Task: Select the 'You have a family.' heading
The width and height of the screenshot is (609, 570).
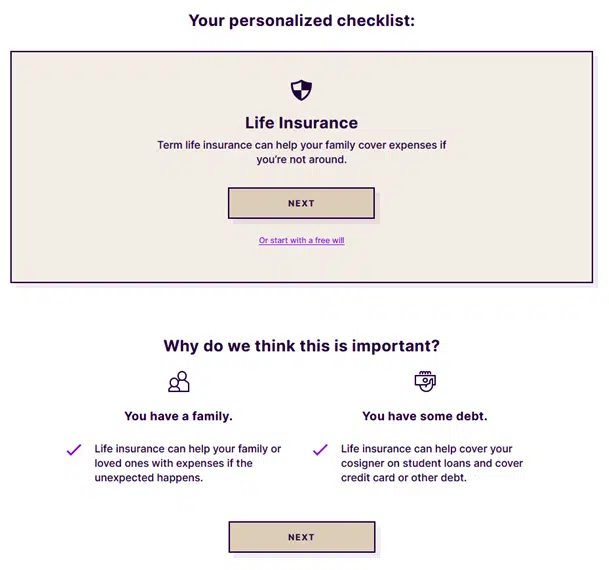Action: (178, 416)
